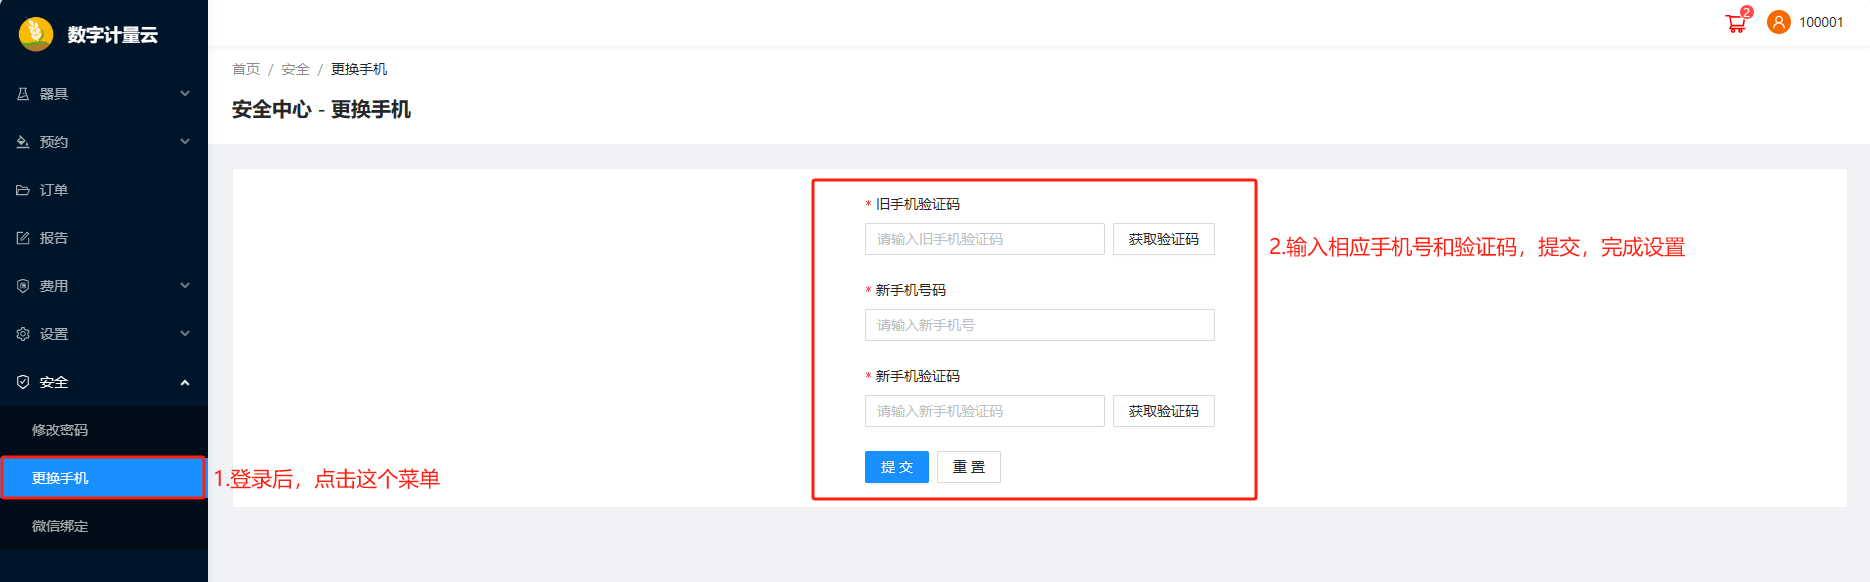Select the 更换手机 menu item

tap(60, 478)
